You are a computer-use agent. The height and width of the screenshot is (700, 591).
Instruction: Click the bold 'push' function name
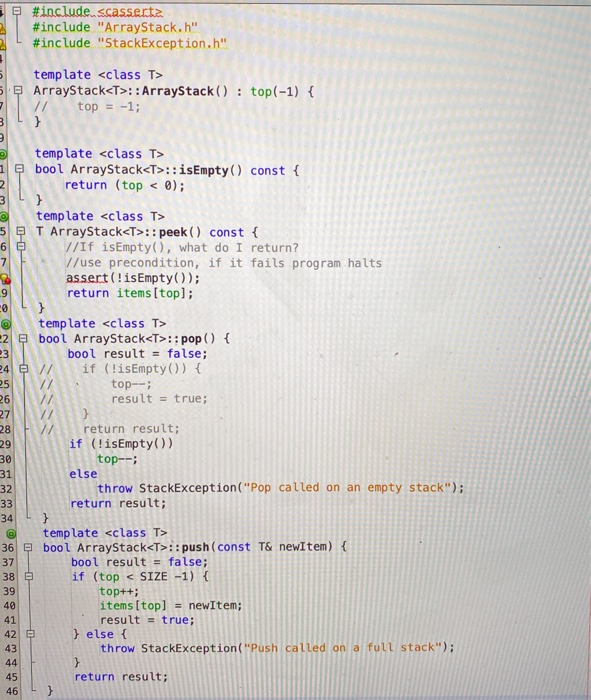pyautogui.click(x=195, y=547)
